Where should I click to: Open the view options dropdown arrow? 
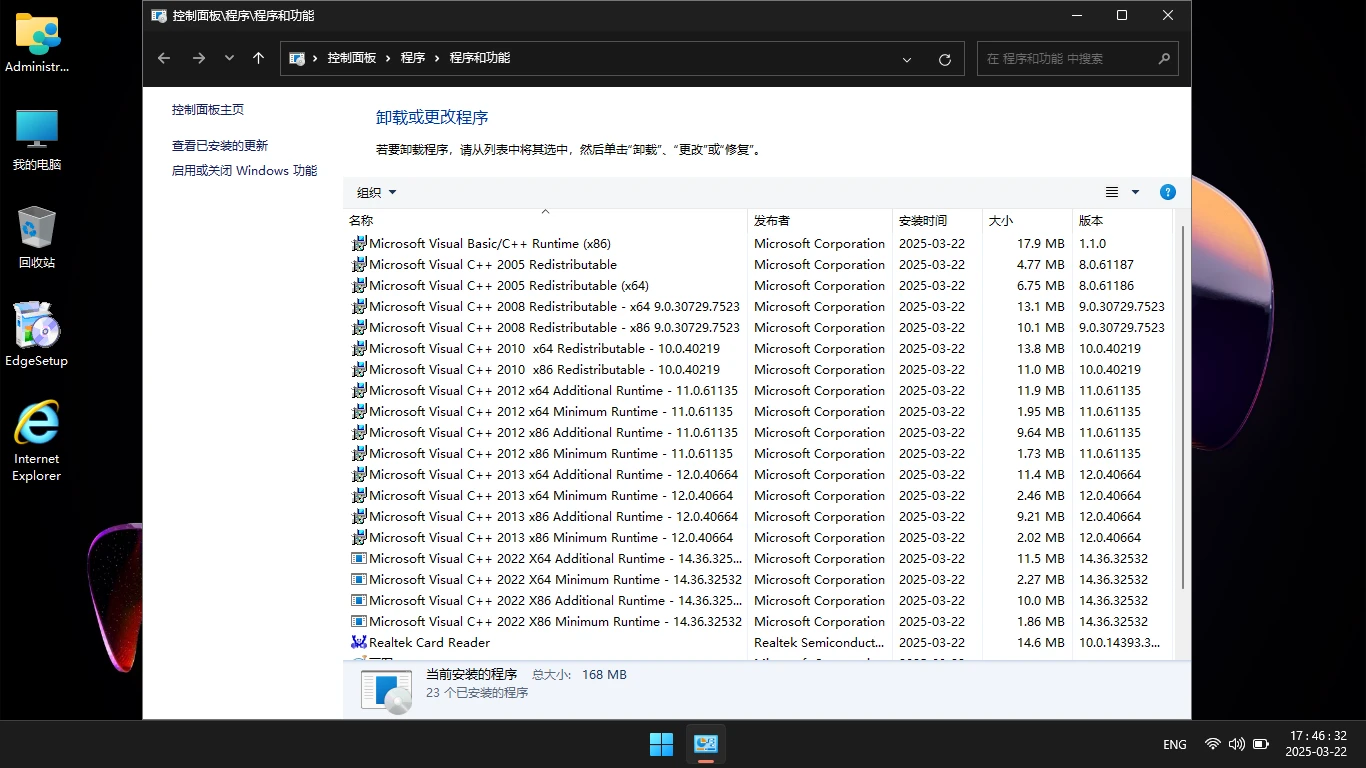(1135, 192)
